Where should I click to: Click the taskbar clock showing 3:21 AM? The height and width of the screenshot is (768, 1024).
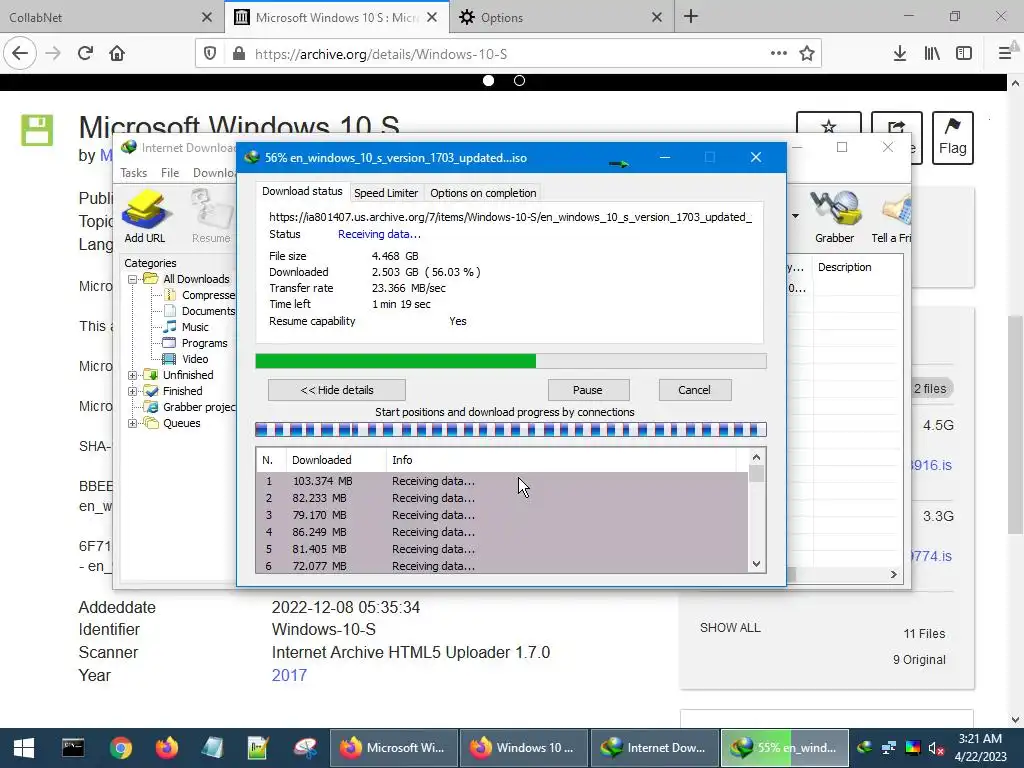980,748
